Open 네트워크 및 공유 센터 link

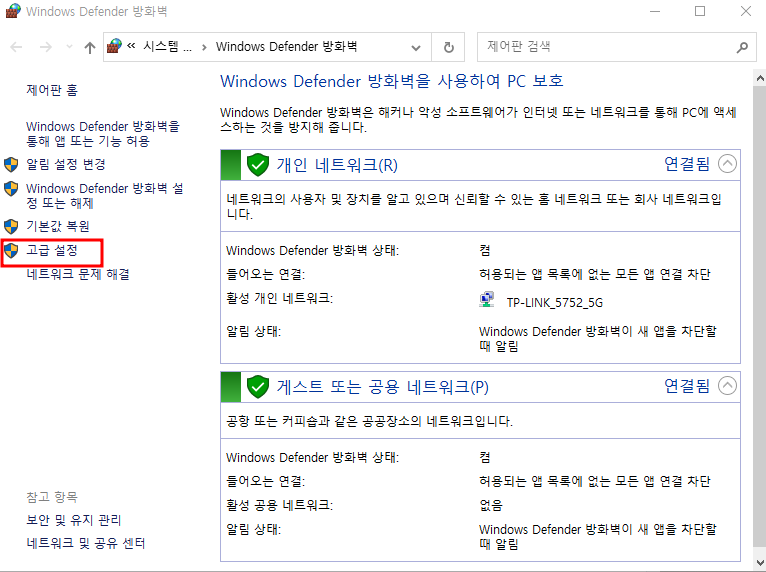point(85,543)
